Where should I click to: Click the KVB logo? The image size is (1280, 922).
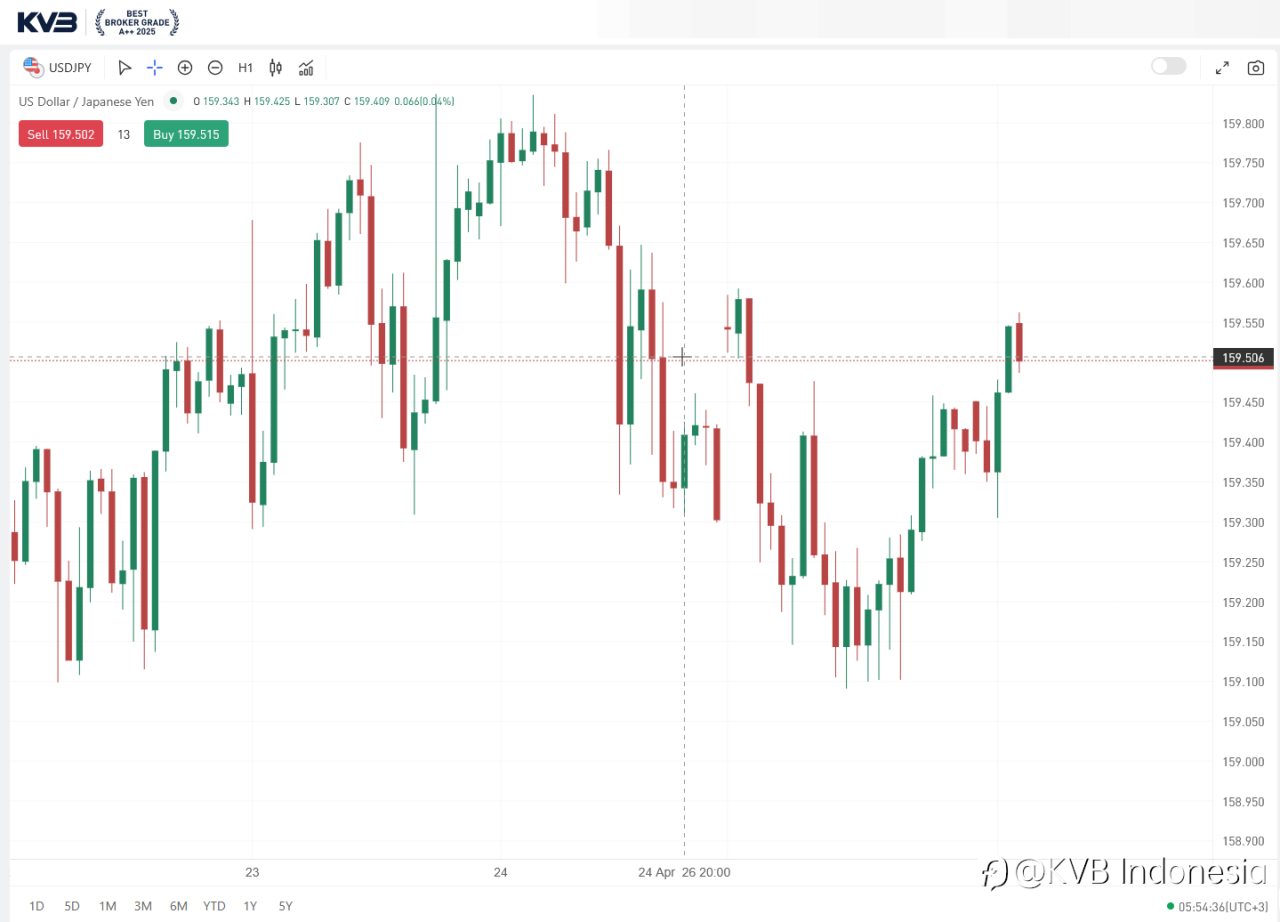pyautogui.click(x=47, y=20)
